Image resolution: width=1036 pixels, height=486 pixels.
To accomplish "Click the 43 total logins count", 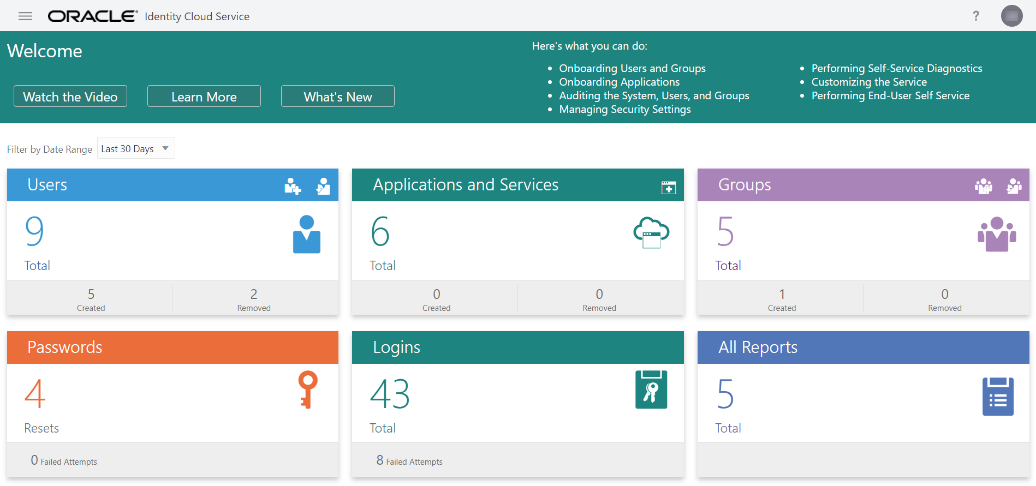I will [x=390, y=395].
